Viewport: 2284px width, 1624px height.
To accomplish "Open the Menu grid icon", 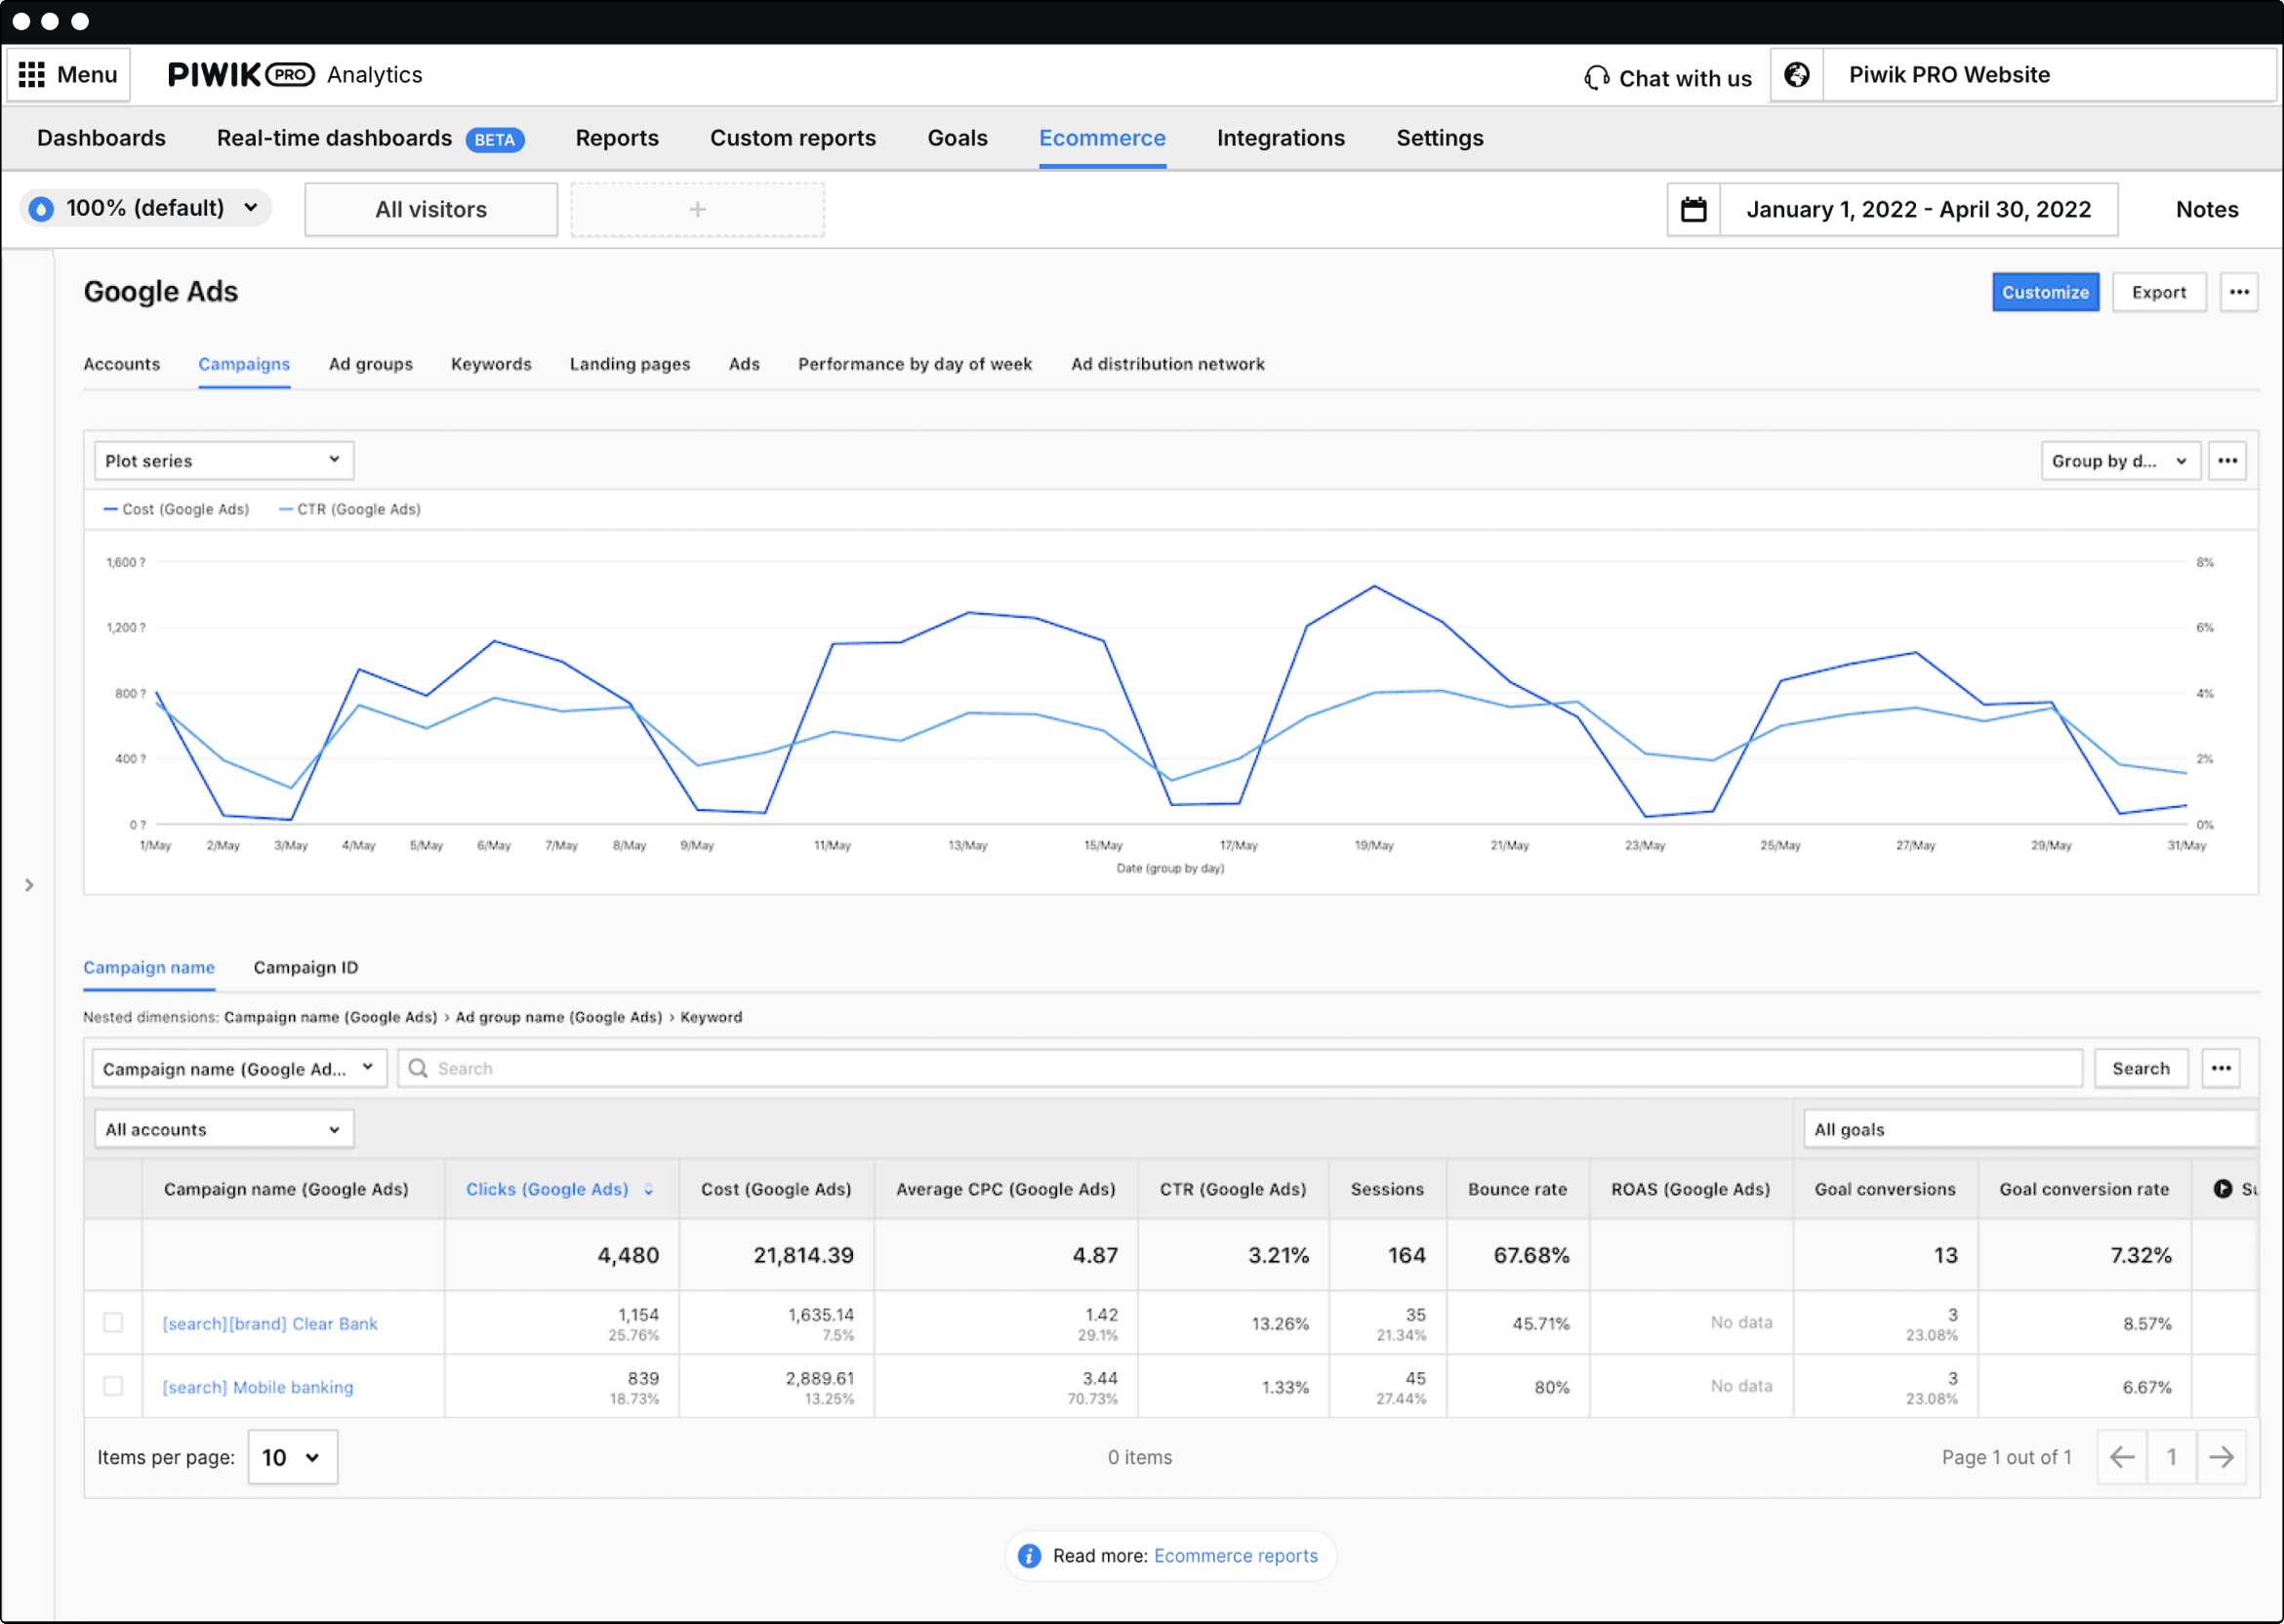I will click(x=32, y=74).
